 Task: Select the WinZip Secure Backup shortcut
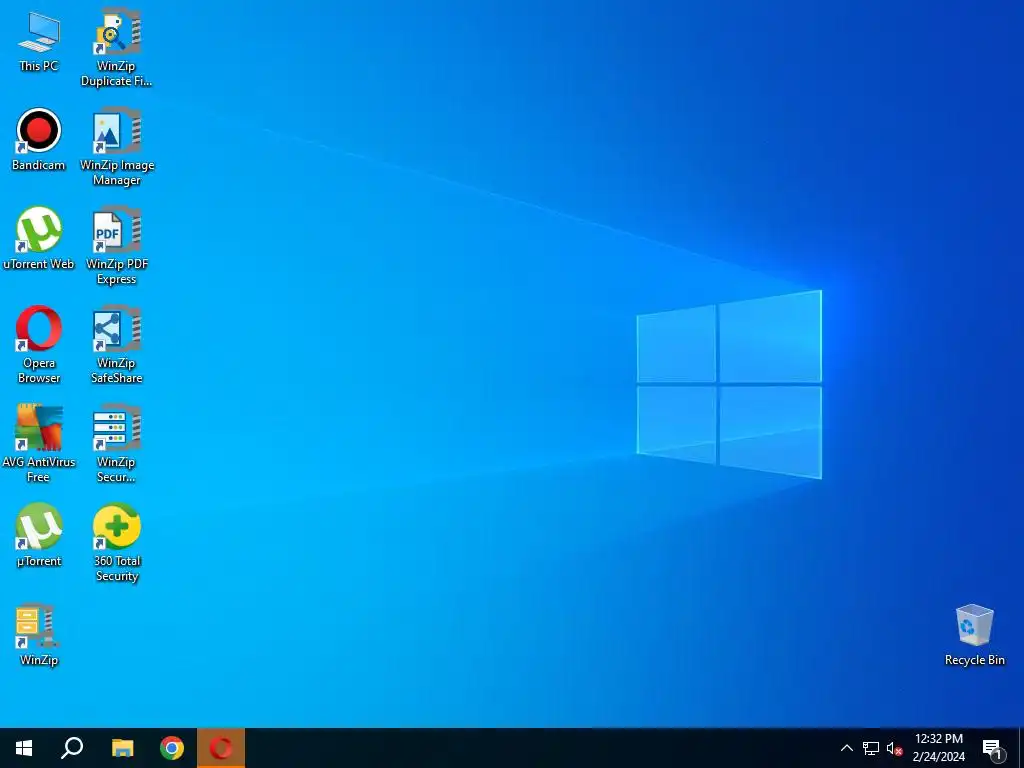coord(117,444)
